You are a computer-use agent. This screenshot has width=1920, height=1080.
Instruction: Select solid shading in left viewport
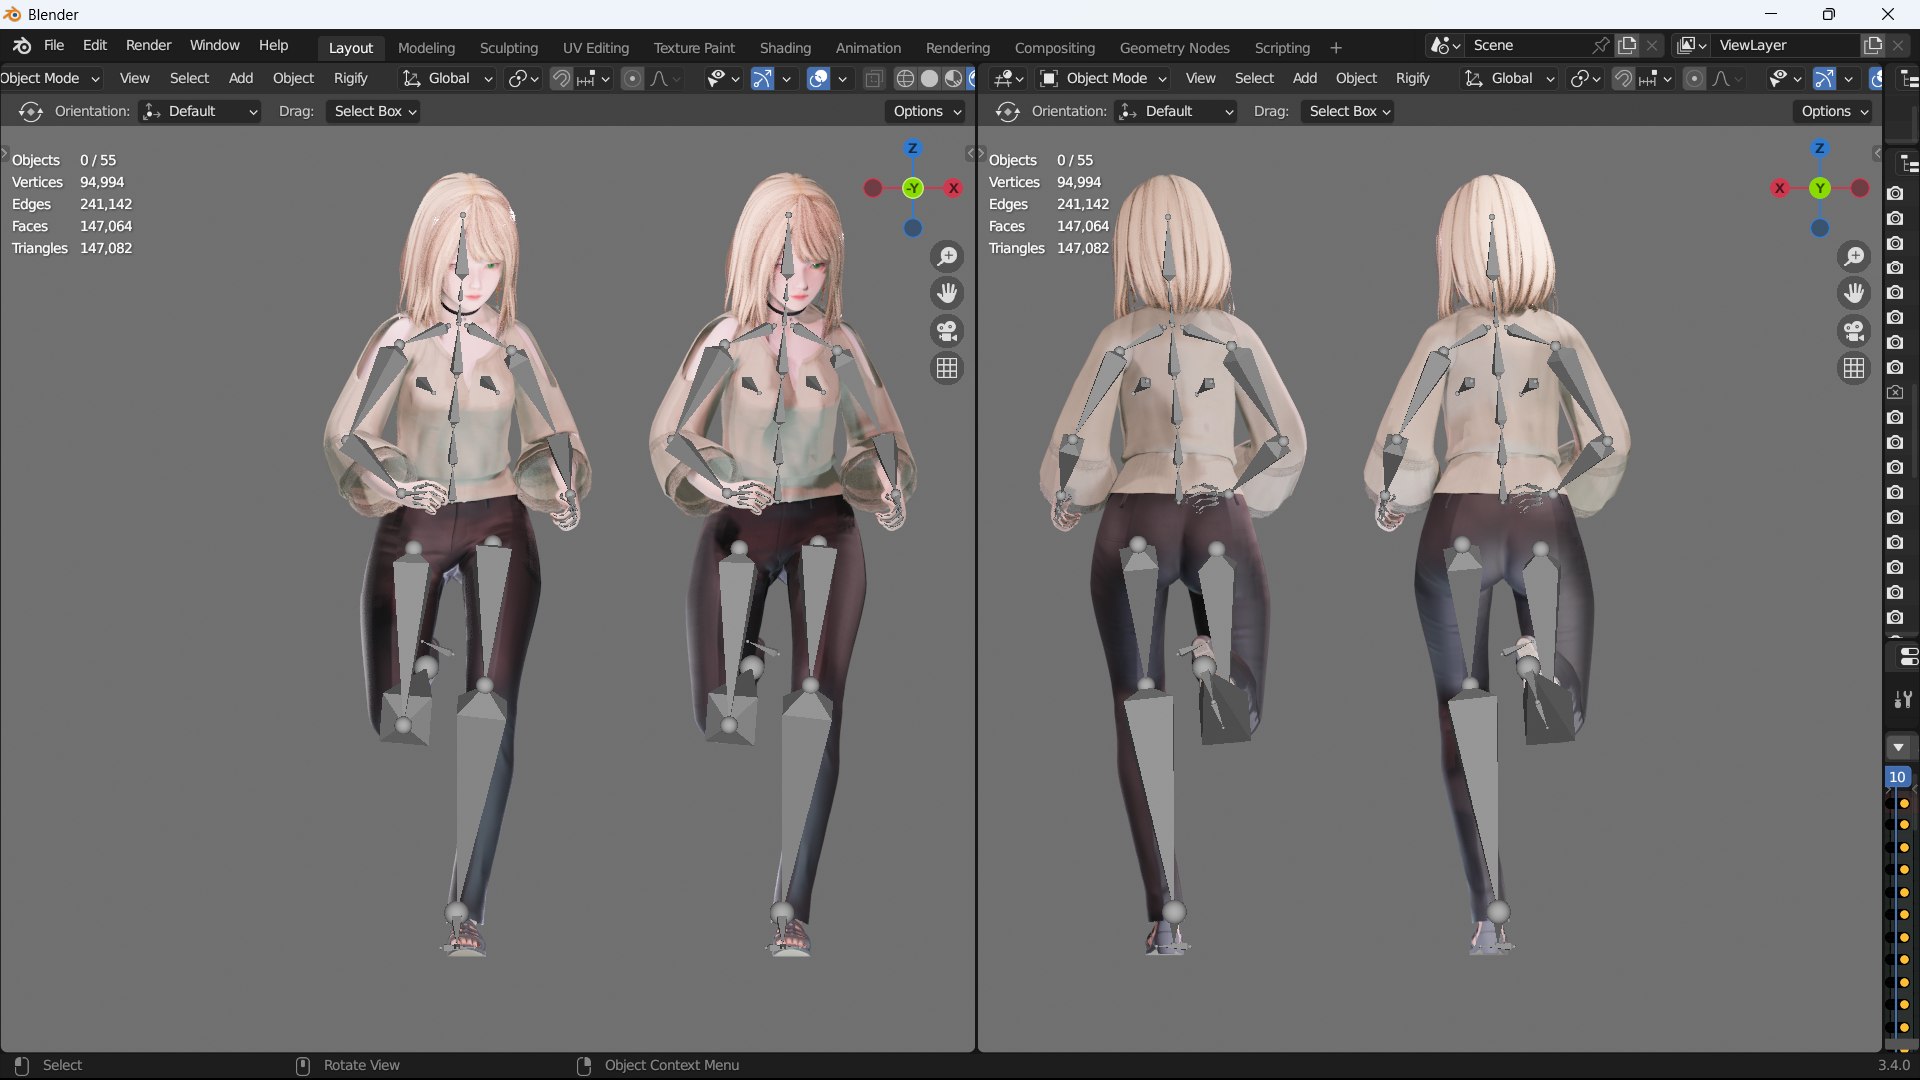coord(929,78)
